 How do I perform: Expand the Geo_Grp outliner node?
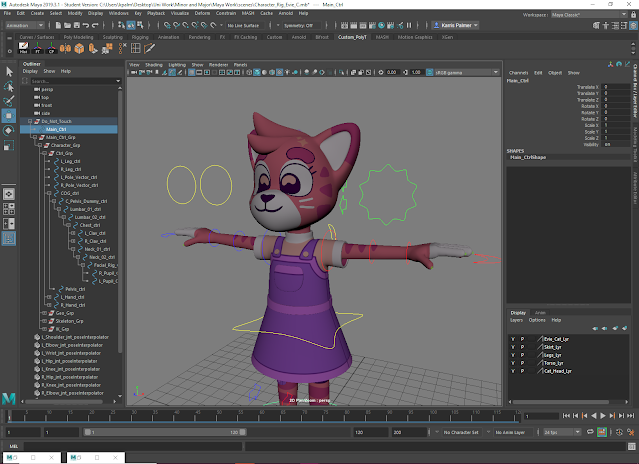(44, 313)
